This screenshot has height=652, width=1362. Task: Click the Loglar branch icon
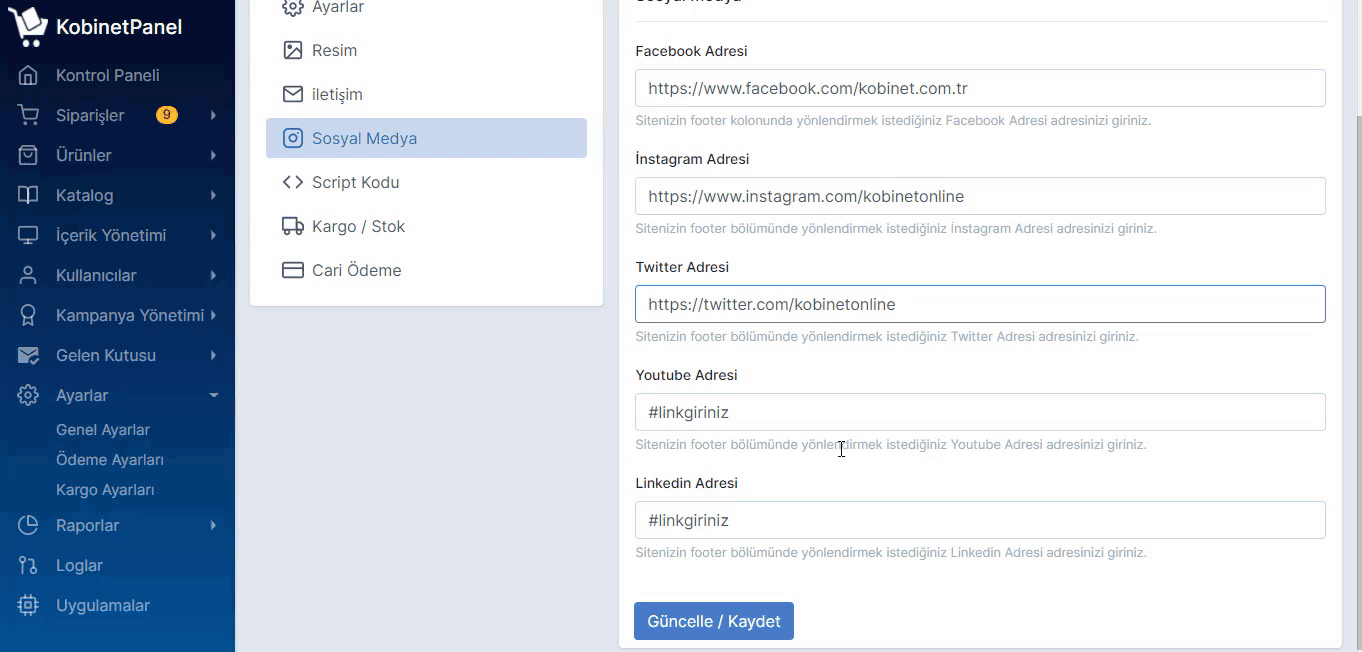click(x=28, y=565)
